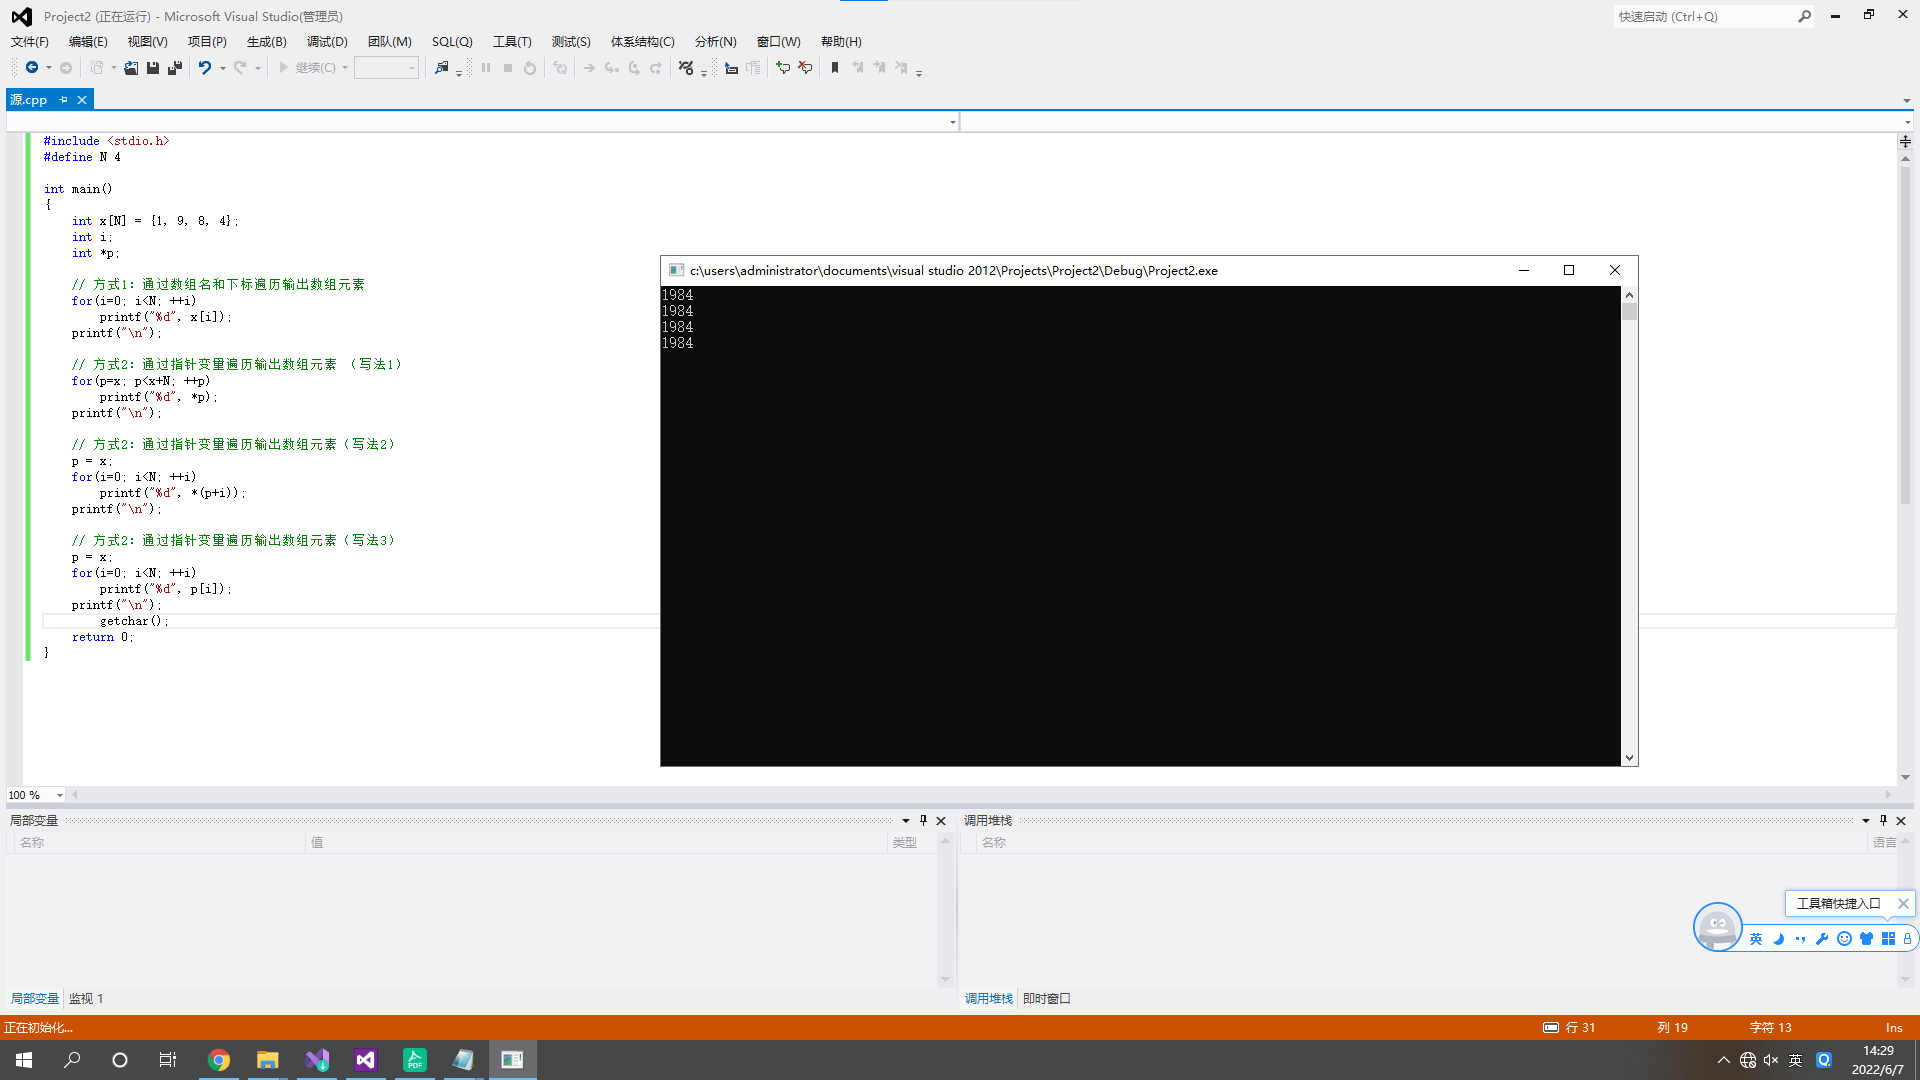The height and width of the screenshot is (1080, 1920).
Task: Click the Save file icon
Action: click(153, 68)
